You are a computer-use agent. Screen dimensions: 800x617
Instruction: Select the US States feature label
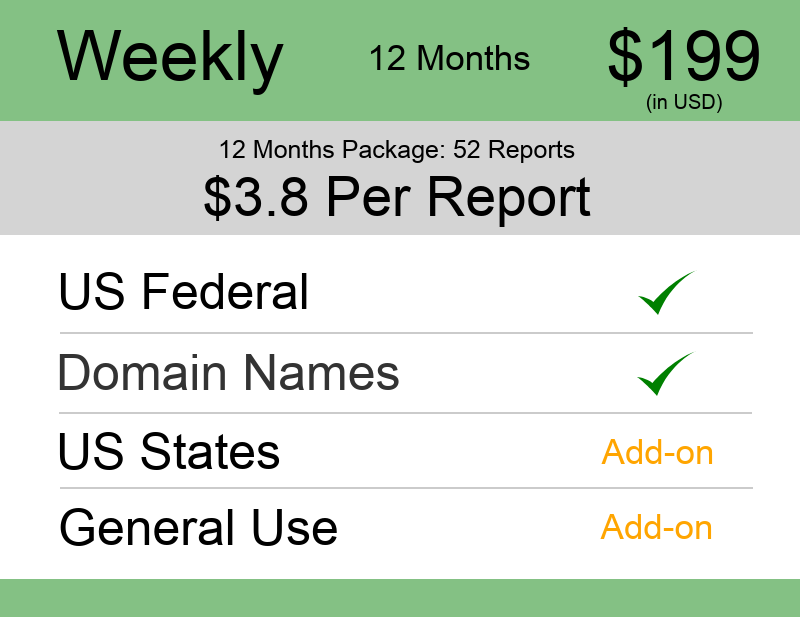169,451
